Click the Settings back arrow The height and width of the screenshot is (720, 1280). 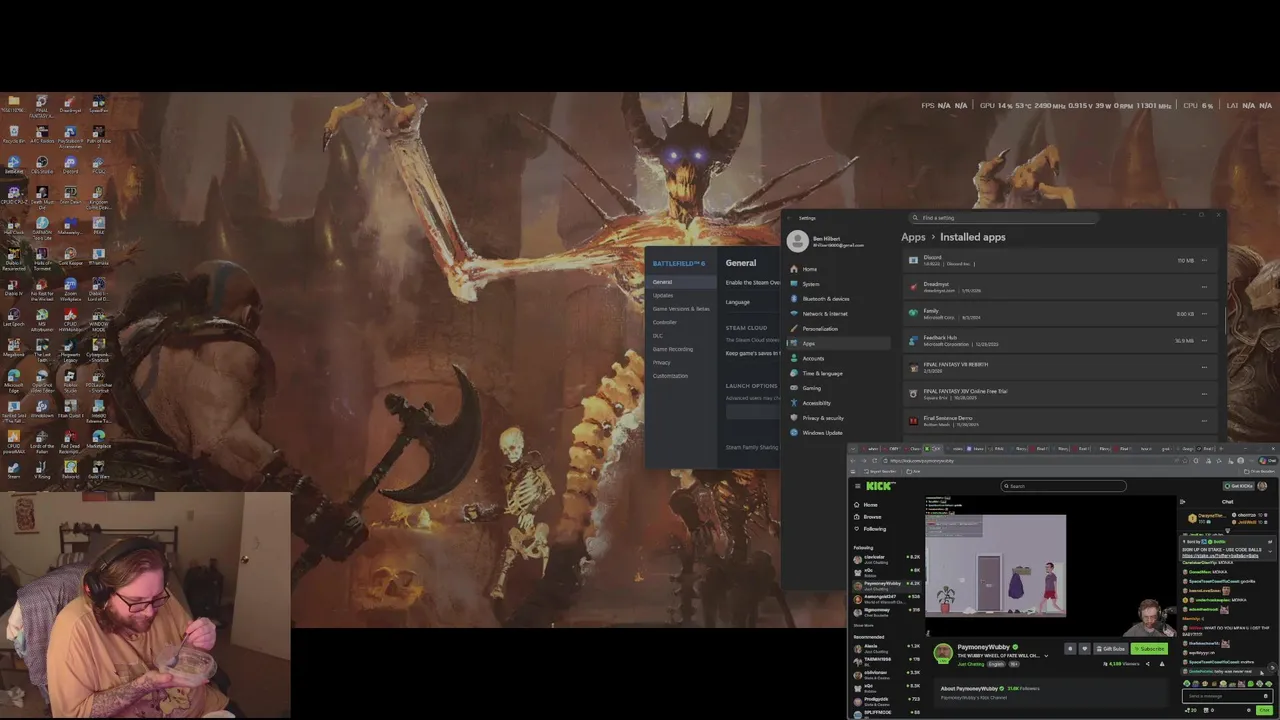tap(789, 217)
